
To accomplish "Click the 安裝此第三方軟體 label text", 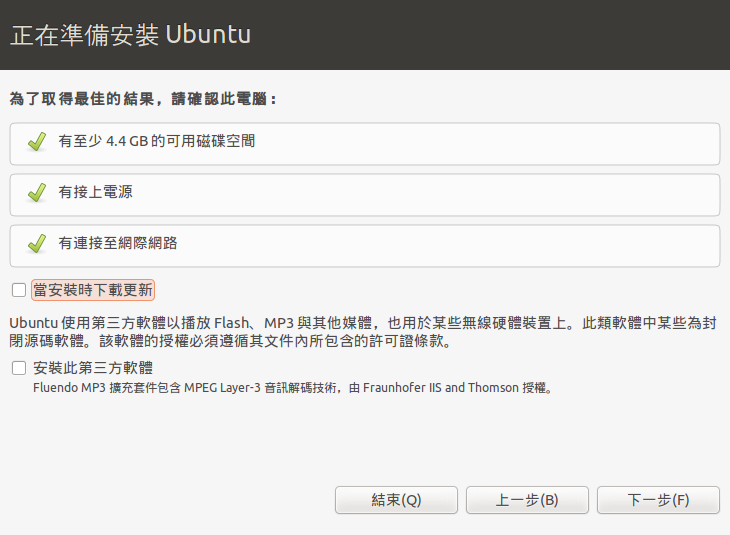I will tap(93, 368).
